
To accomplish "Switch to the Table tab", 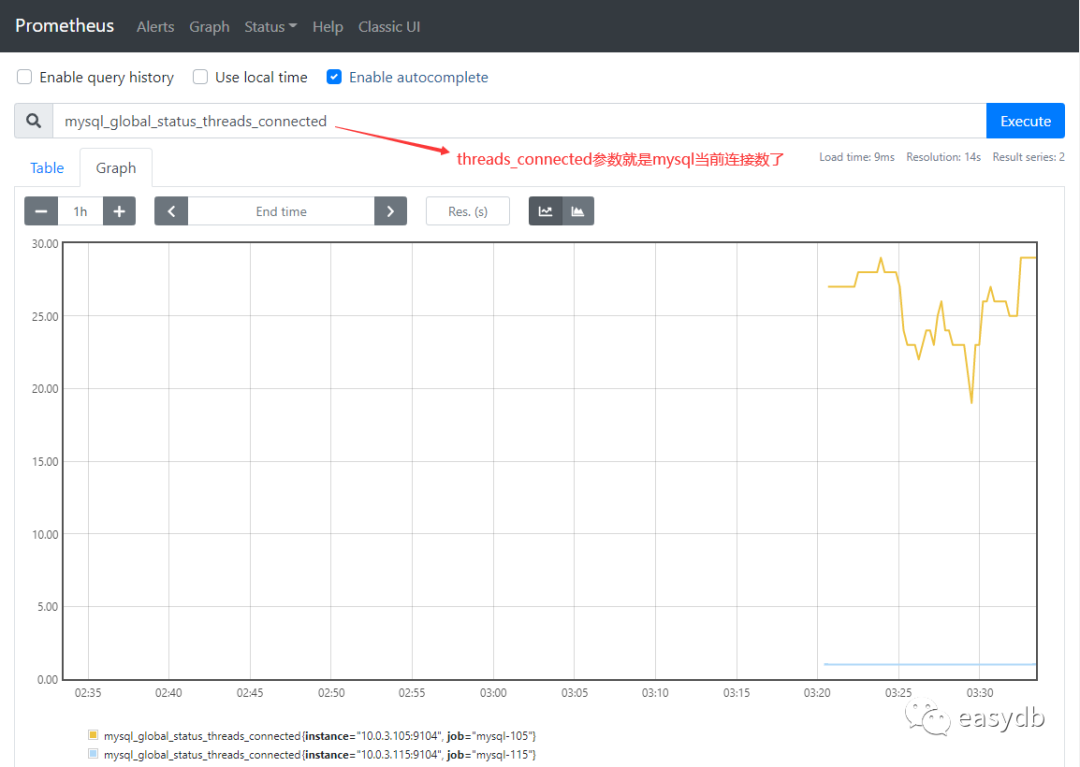I will [x=47, y=168].
